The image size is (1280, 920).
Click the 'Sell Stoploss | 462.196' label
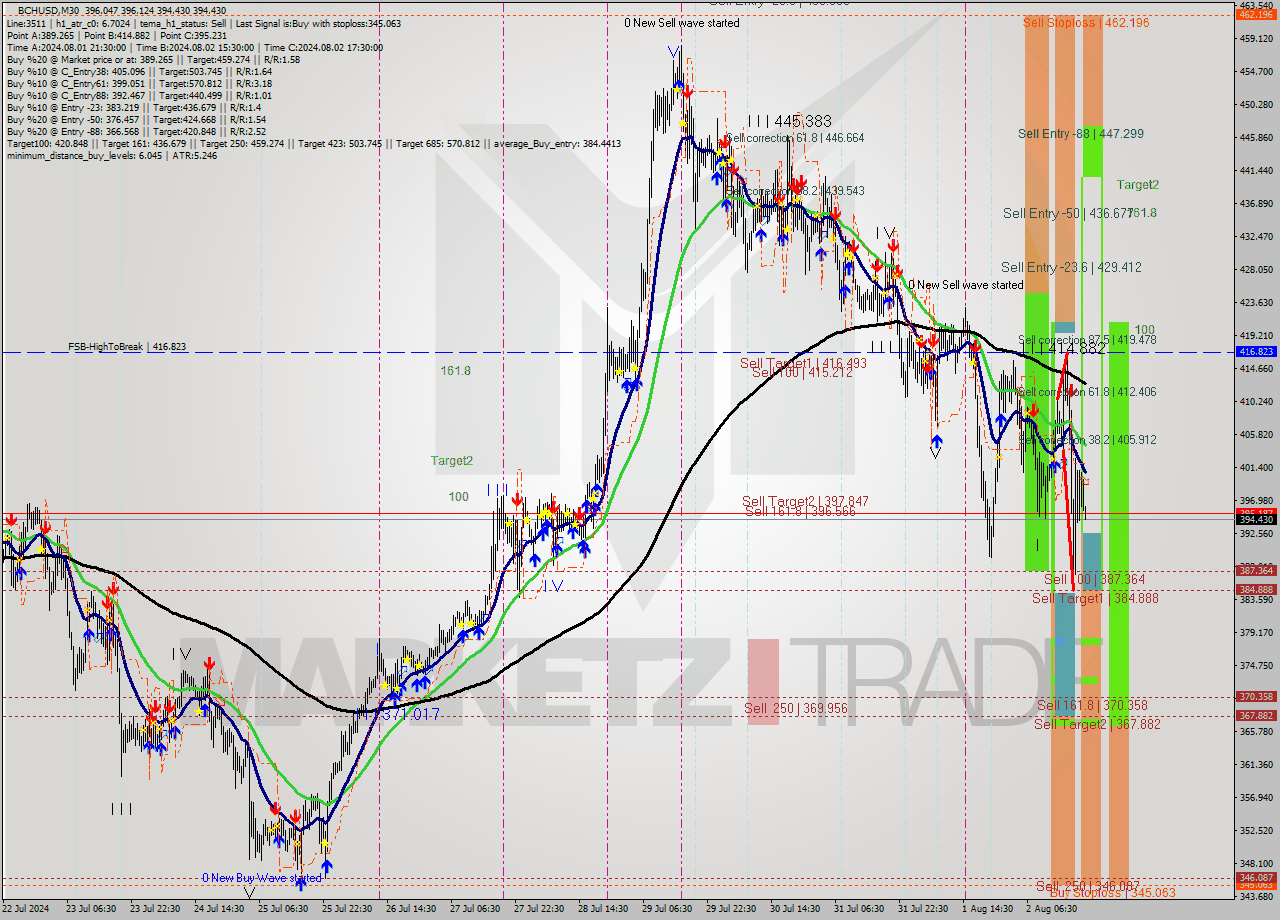click(1085, 22)
